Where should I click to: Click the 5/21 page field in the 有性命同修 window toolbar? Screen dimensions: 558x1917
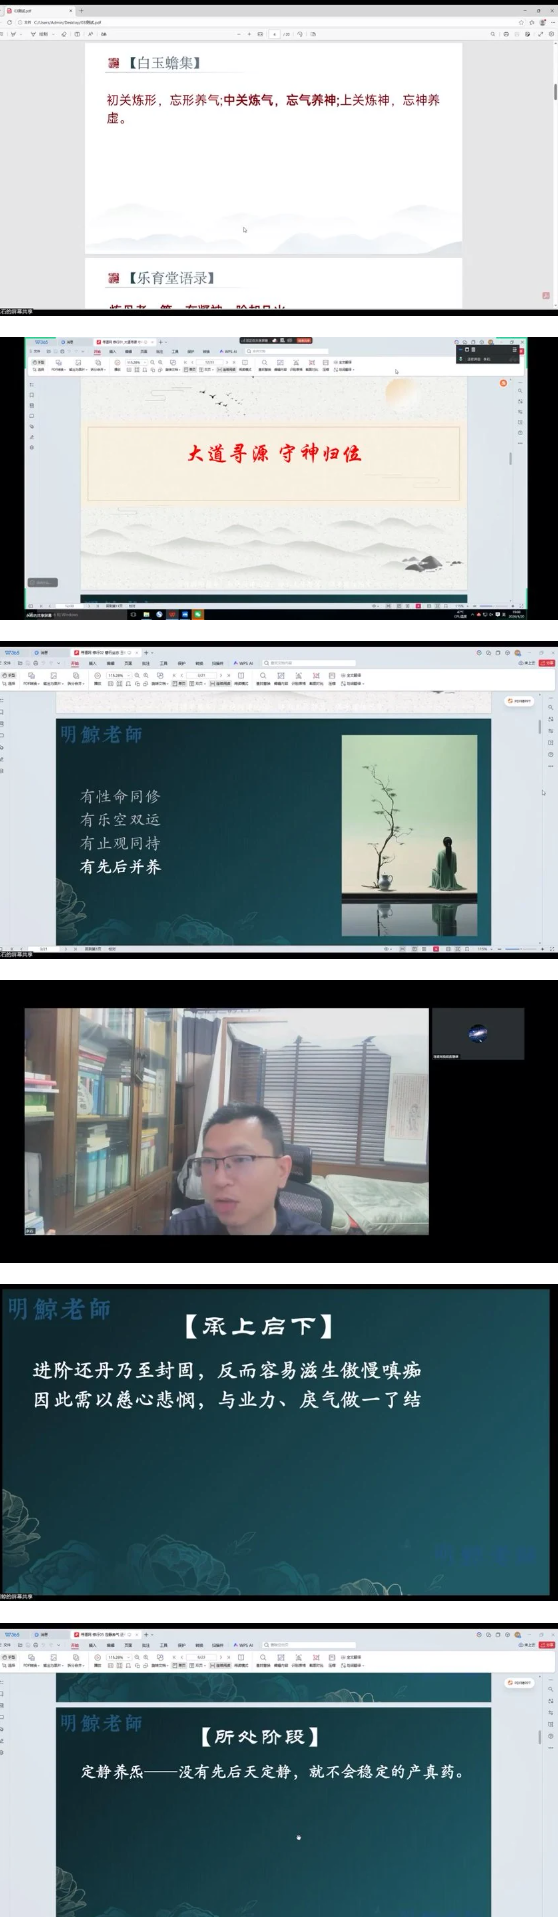(x=201, y=676)
